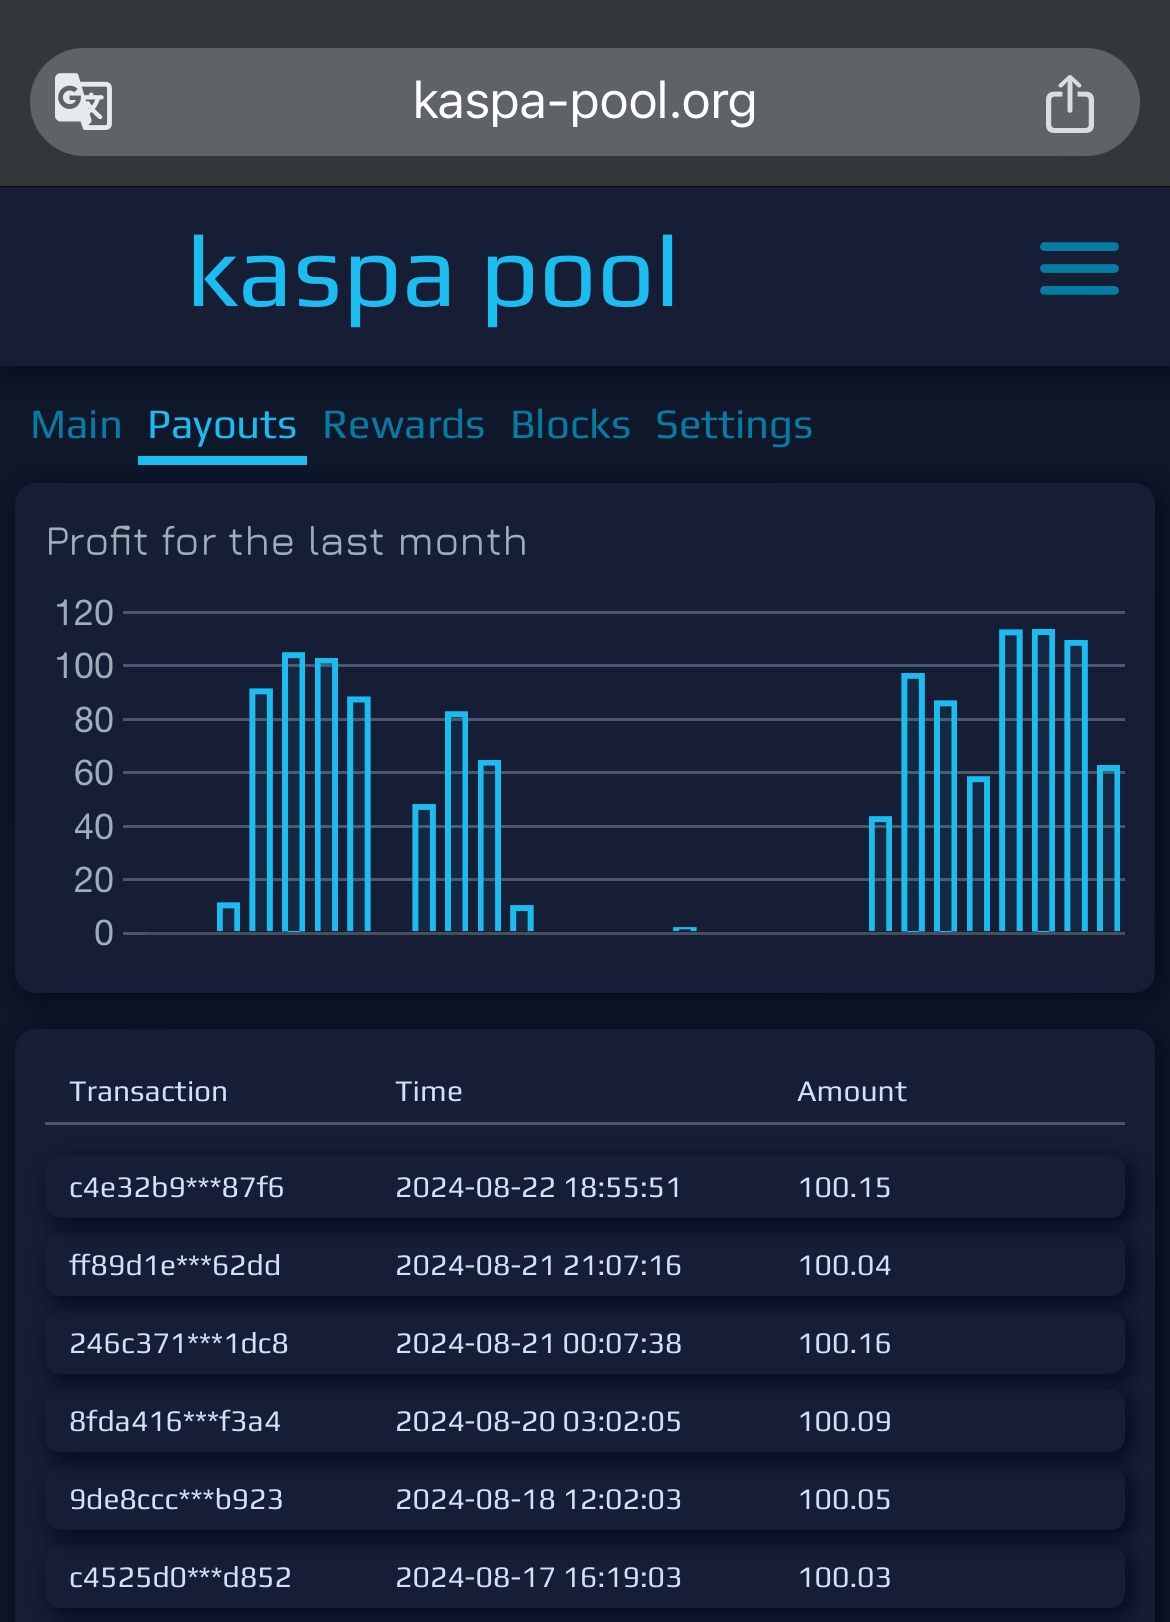Image resolution: width=1170 pixels, height=1622 pixels.
Task: Select transaction 246c371***1dc8
Action: point(179,1343)
